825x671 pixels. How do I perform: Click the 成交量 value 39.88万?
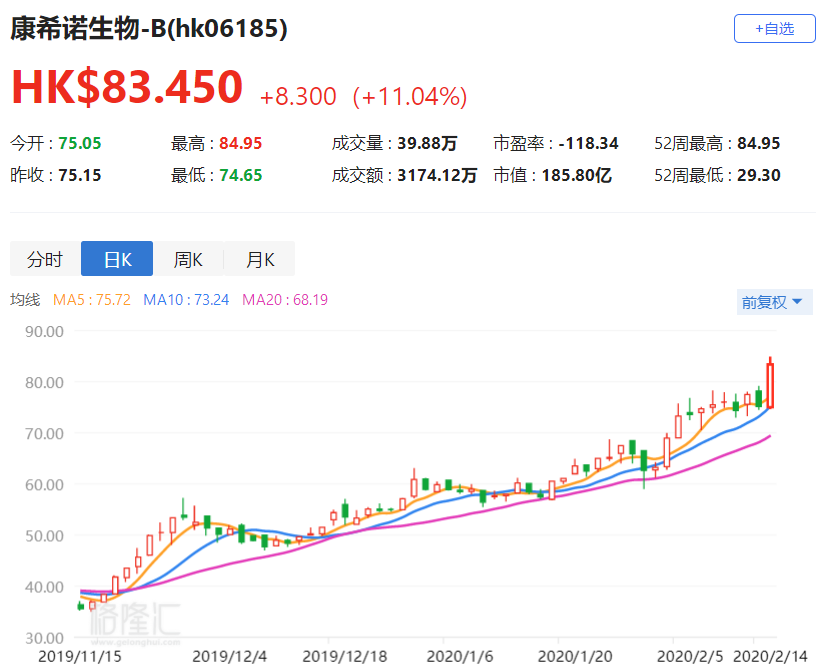pos(427,143)
